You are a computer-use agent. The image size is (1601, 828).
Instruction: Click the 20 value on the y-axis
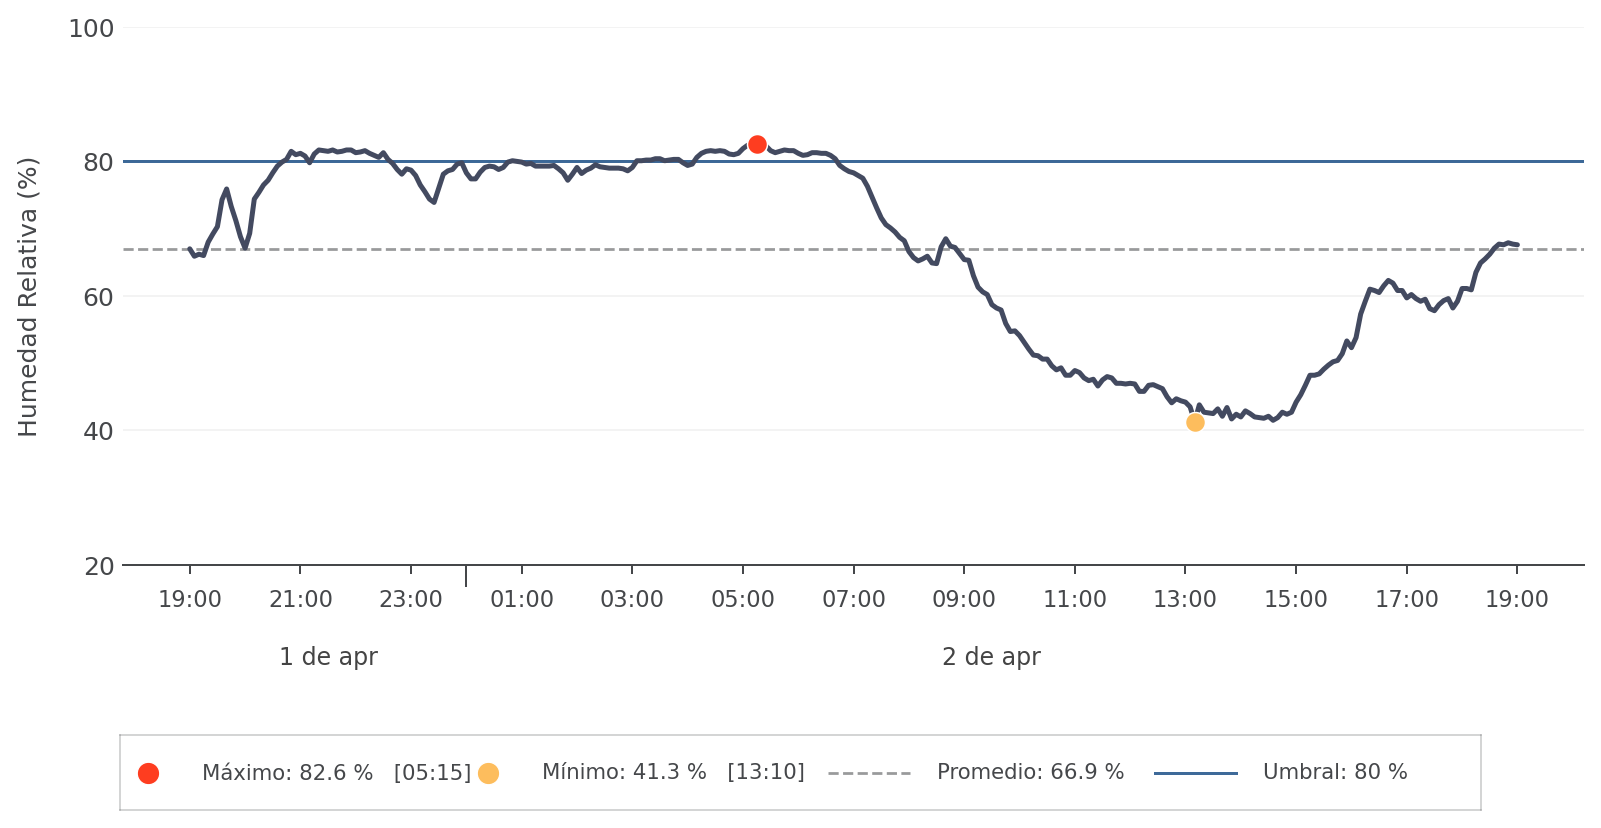pos(99,567)
